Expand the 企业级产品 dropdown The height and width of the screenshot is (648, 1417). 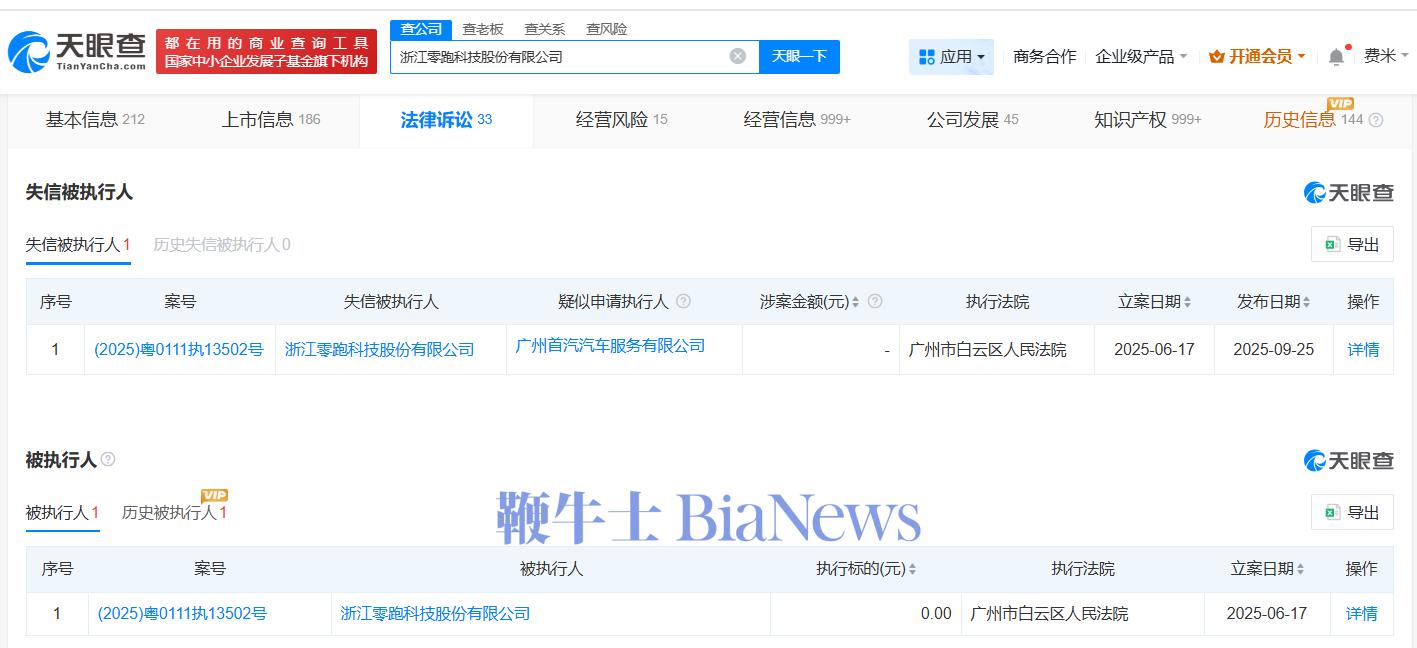[x=1141, y=57]
